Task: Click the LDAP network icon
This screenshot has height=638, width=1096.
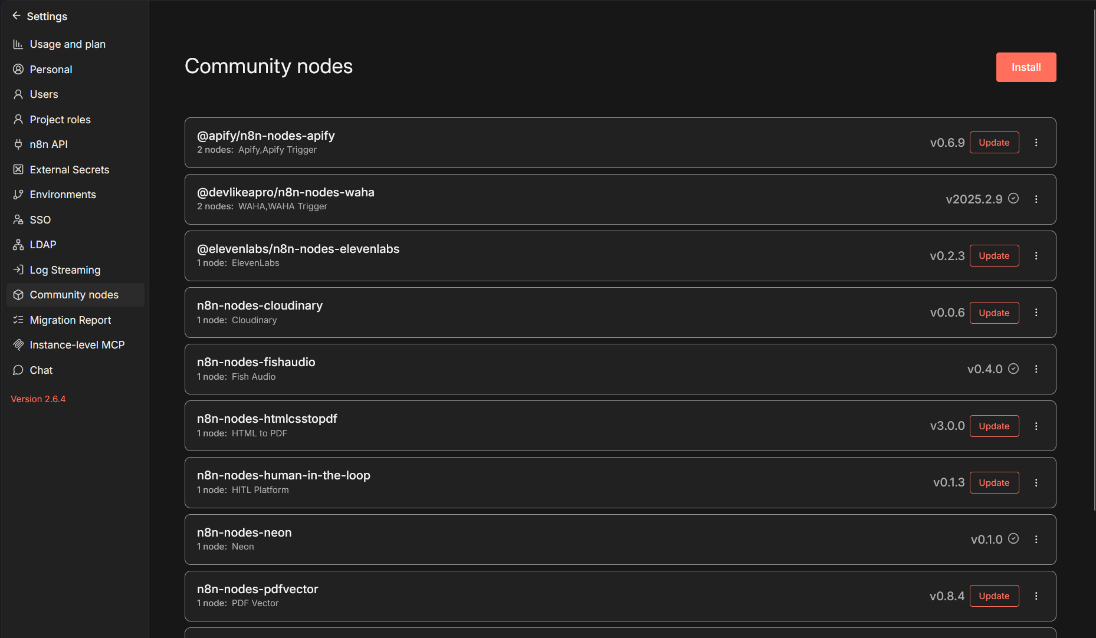Action: coord(18,245)
